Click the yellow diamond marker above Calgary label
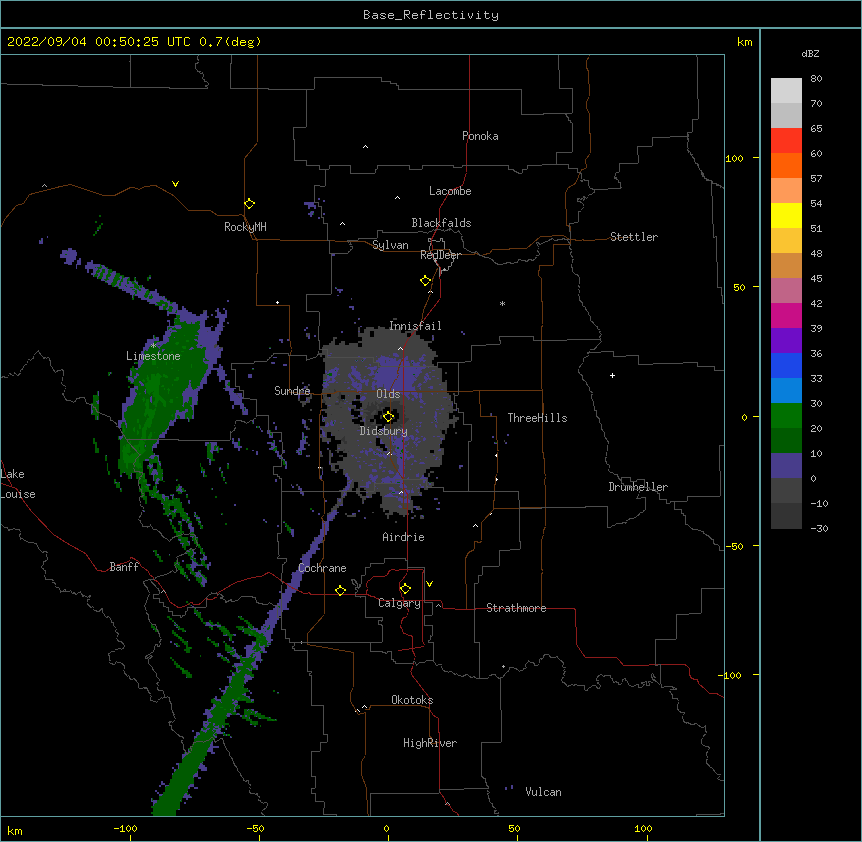 tap(405, 589)
